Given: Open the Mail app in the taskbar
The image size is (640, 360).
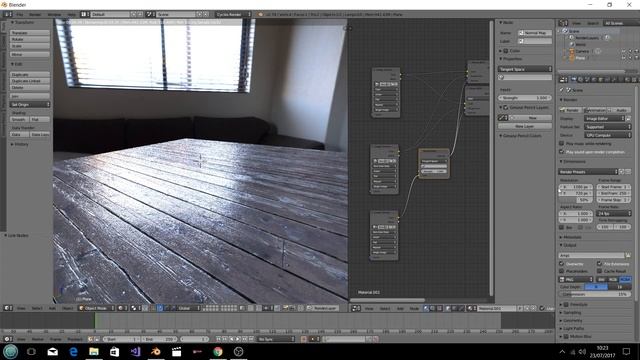Looking at the screenshot, I should pos(53,351).
